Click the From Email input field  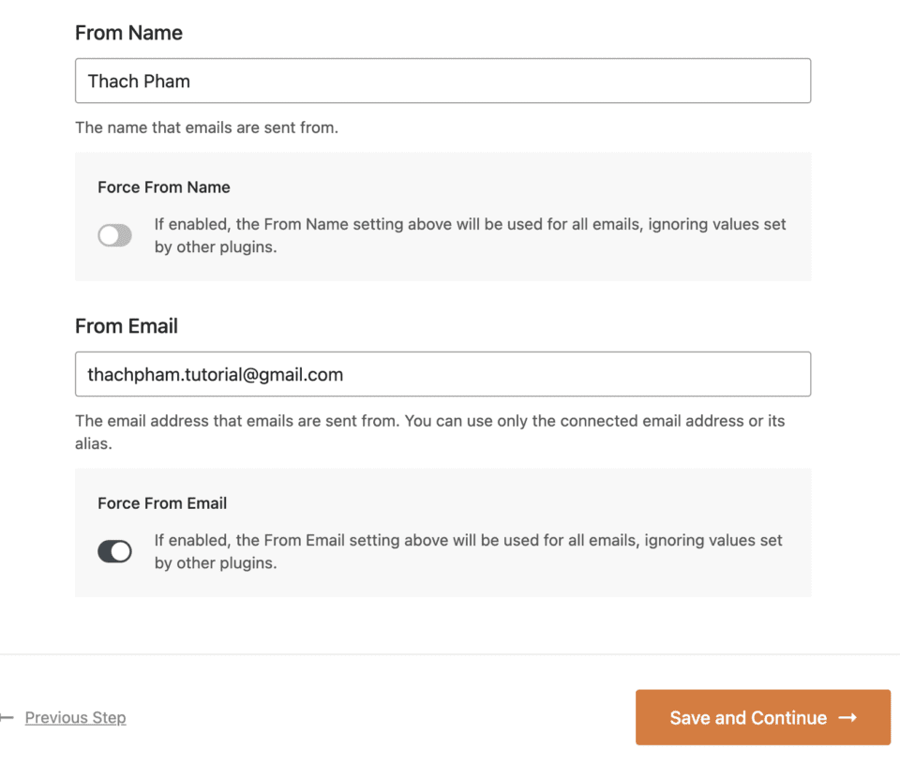[443, 374]
